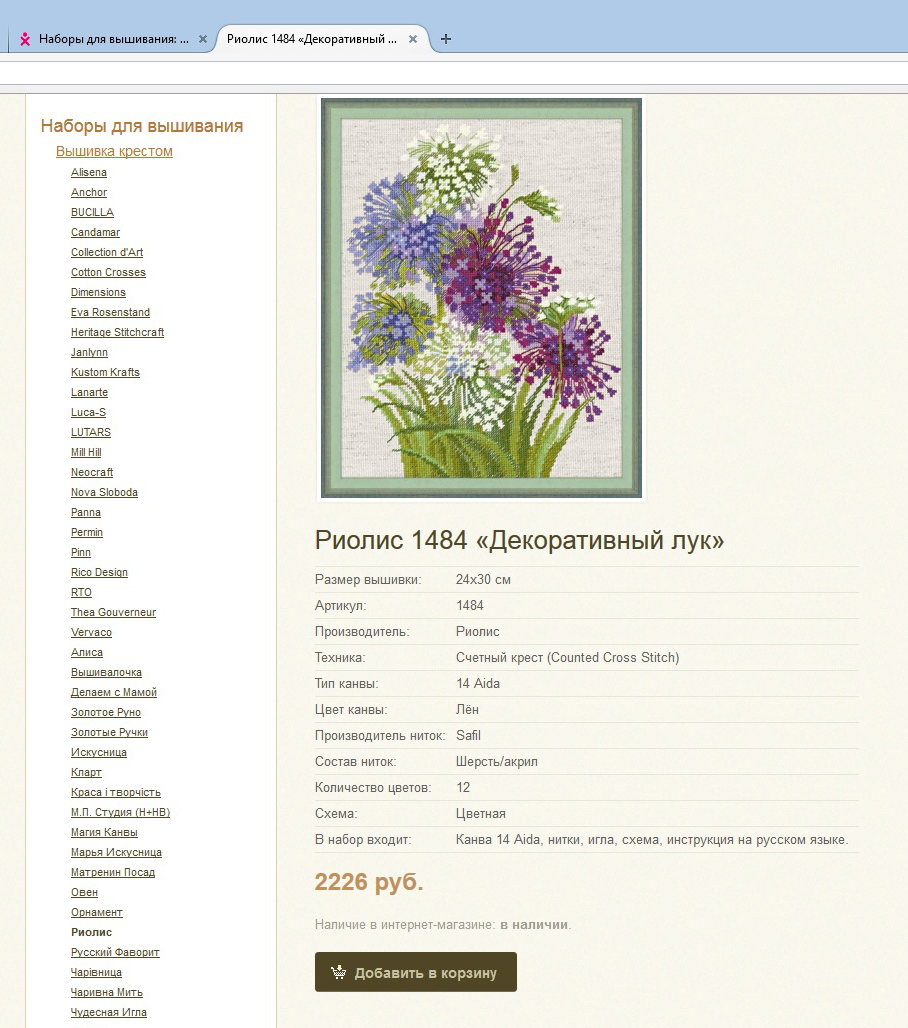
Task: Open the «Вышивка крестом» category link
Action: [114, 151]
